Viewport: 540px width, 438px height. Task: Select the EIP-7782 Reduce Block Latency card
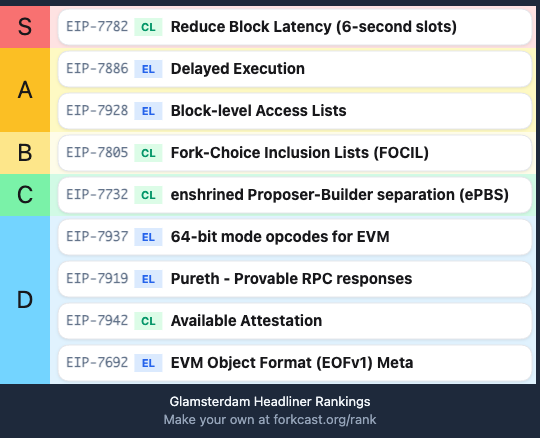pyautogui.click(x=295, y=27)
